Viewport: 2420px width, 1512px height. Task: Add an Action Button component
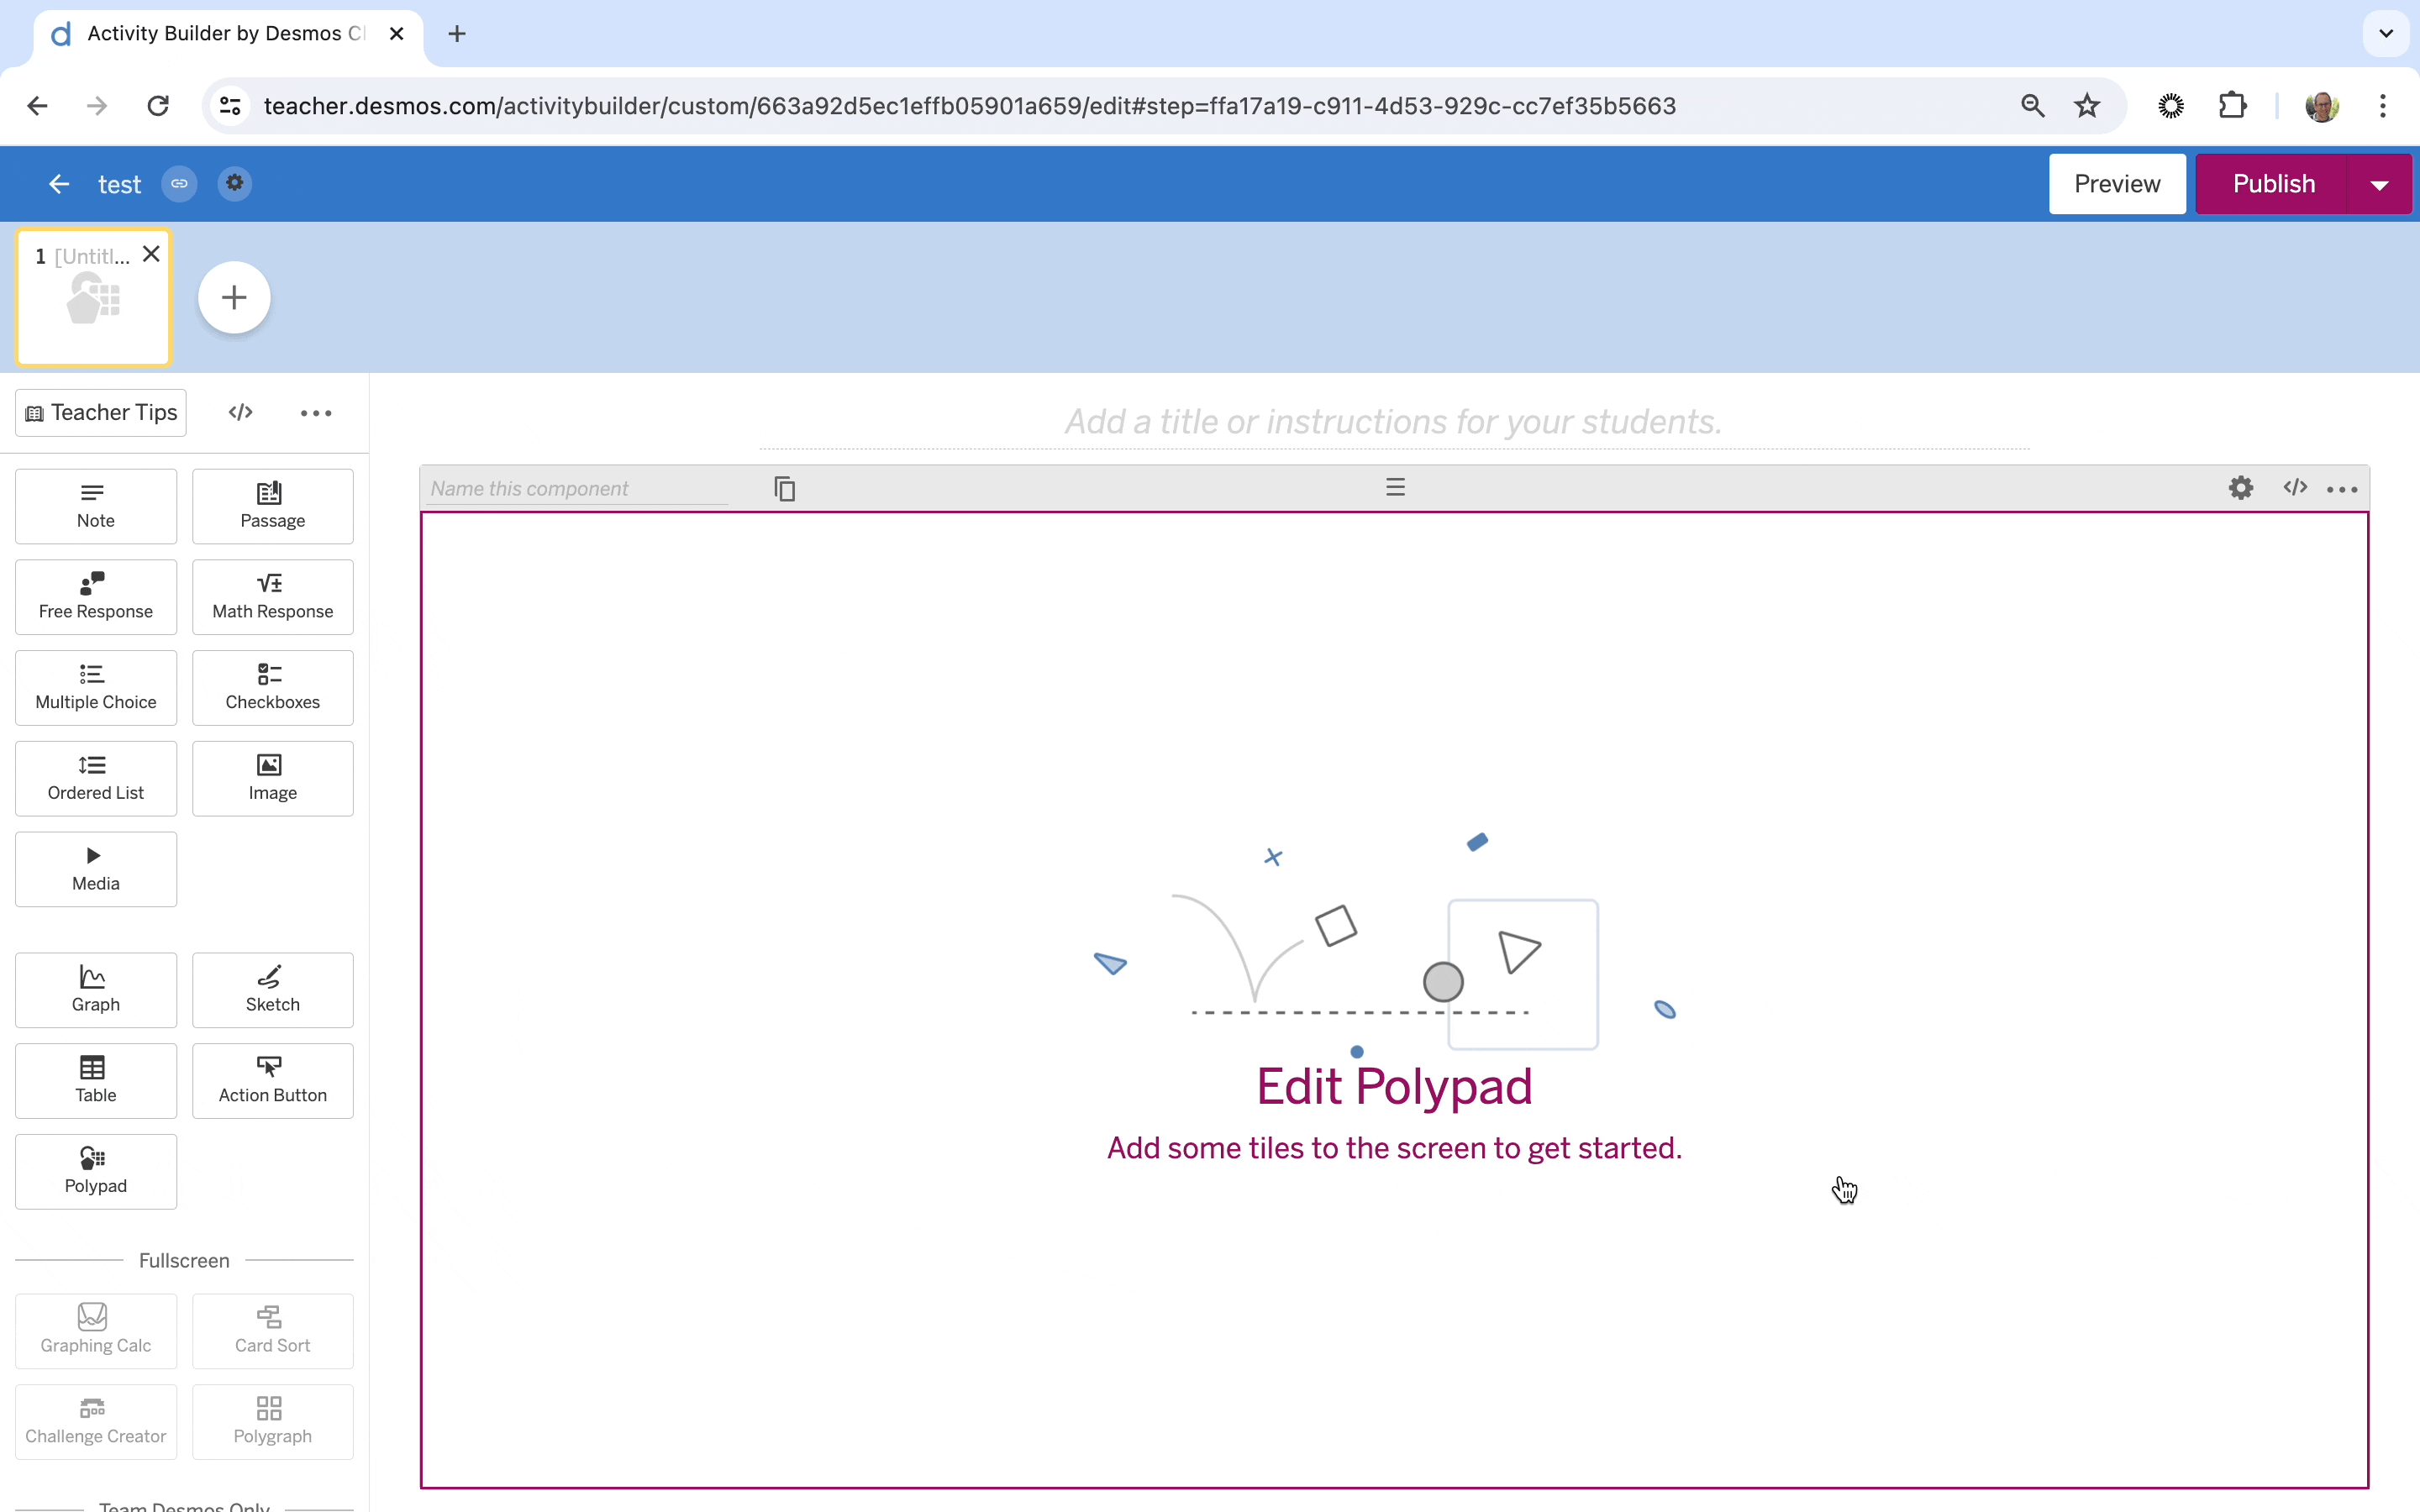click(272, 1081)
